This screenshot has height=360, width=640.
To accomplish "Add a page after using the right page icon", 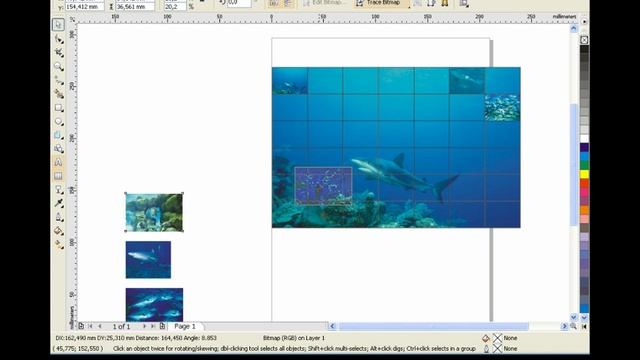I will (162, 326).
